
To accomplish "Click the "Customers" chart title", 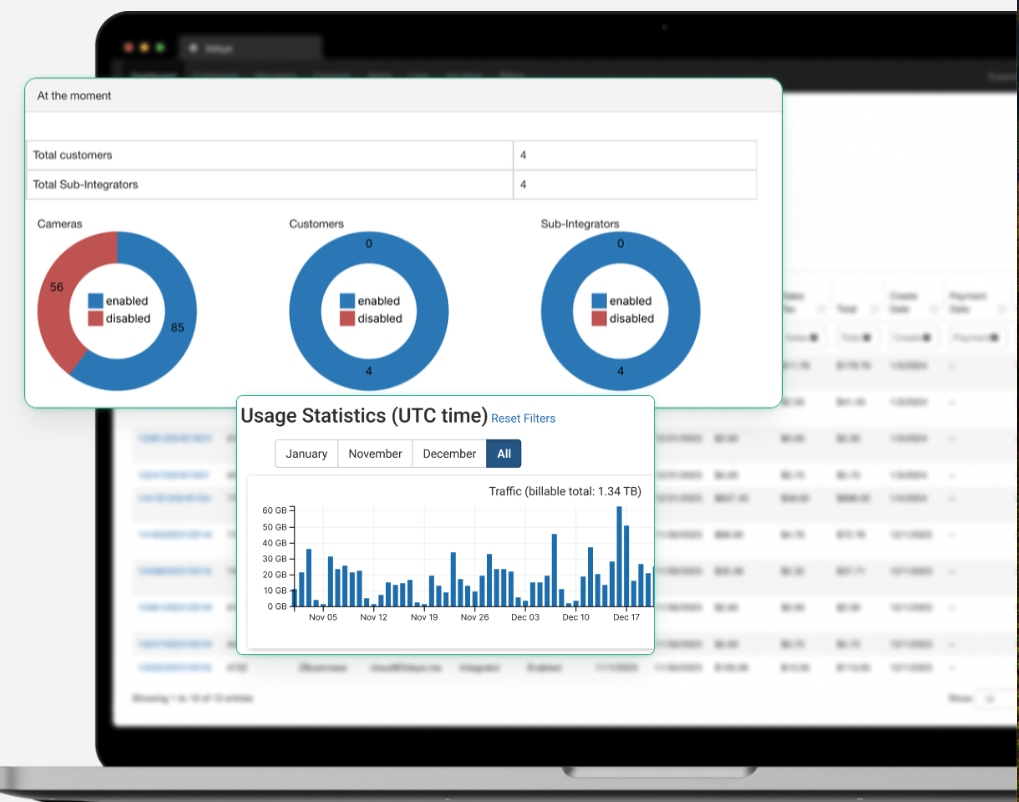I will click(x=316, y=224).
